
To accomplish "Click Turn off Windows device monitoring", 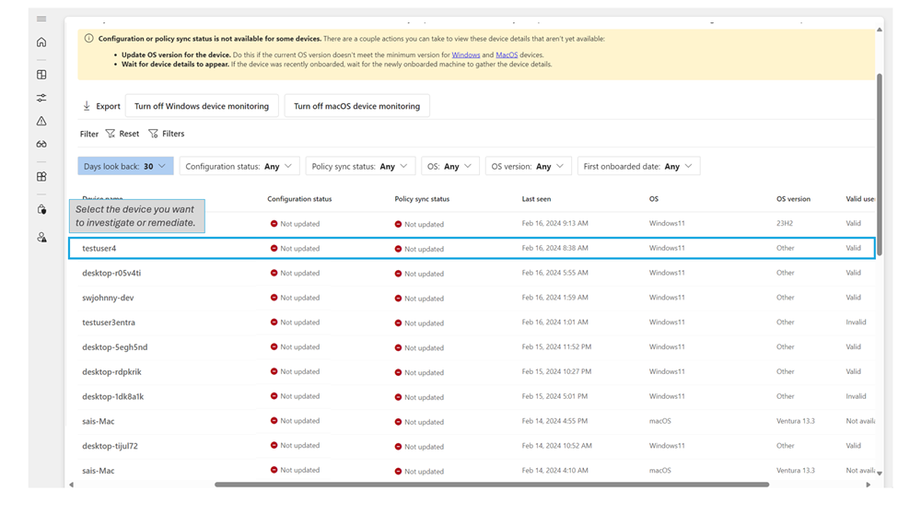I will coord(202,106).
